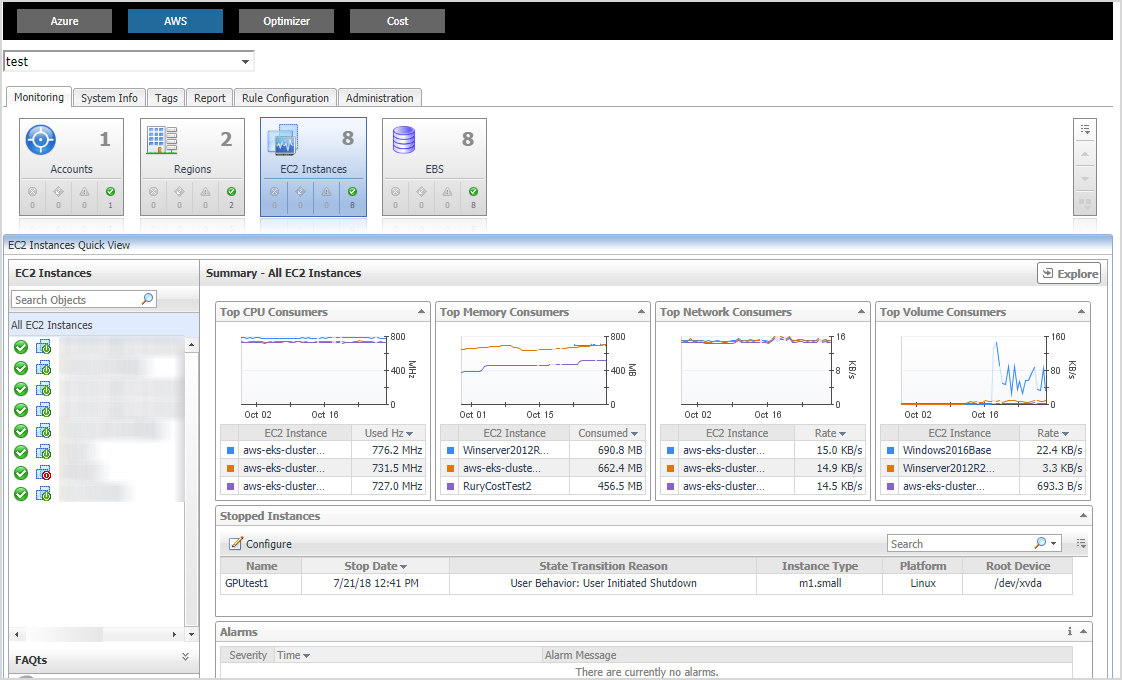This screenshot has height=680, width=1122.
Task: Select the Regions tile icon
Action: click(162, 140)
